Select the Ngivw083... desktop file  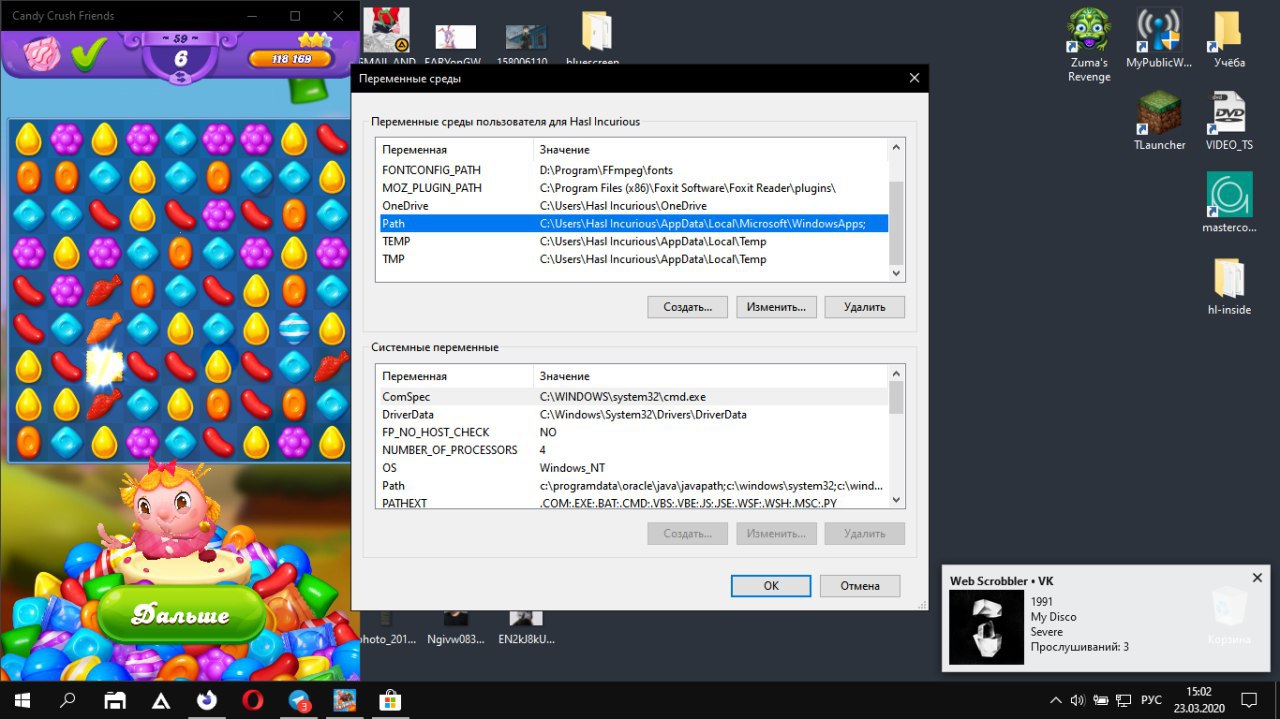tap(456, 626)
